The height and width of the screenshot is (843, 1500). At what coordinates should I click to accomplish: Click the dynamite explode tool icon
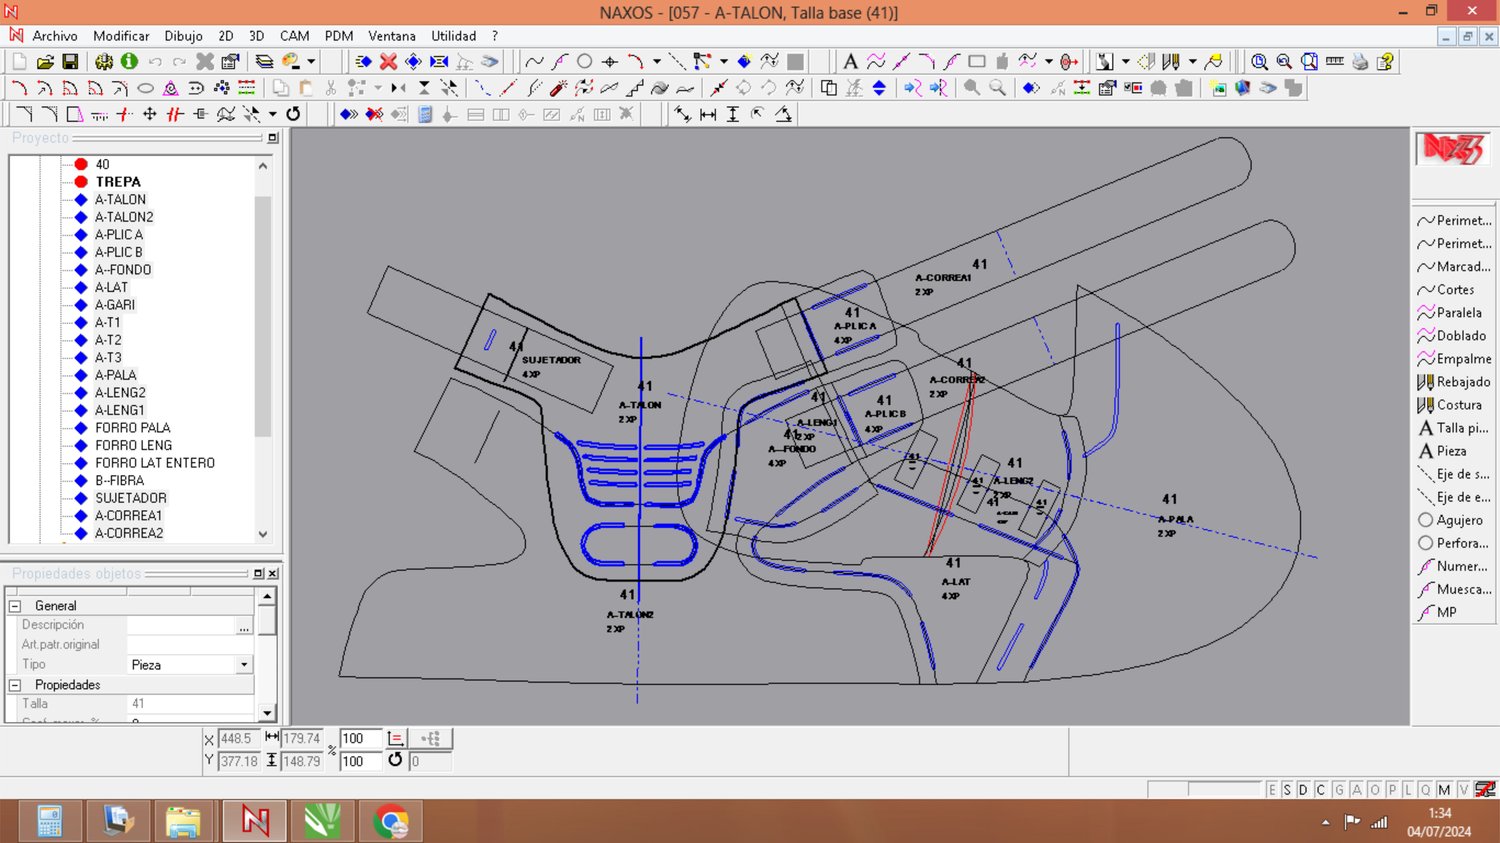(x=559, y=88)
